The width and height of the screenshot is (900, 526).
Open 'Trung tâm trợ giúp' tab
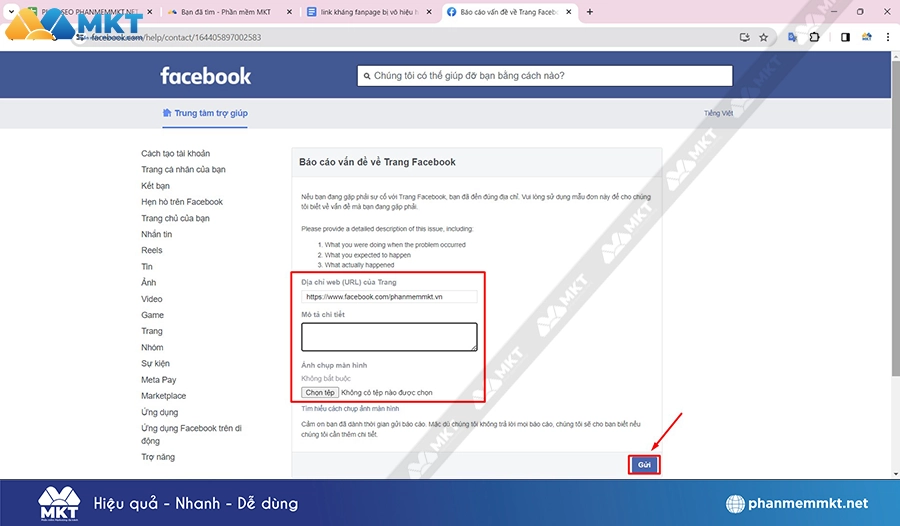(x=205, y=113)
